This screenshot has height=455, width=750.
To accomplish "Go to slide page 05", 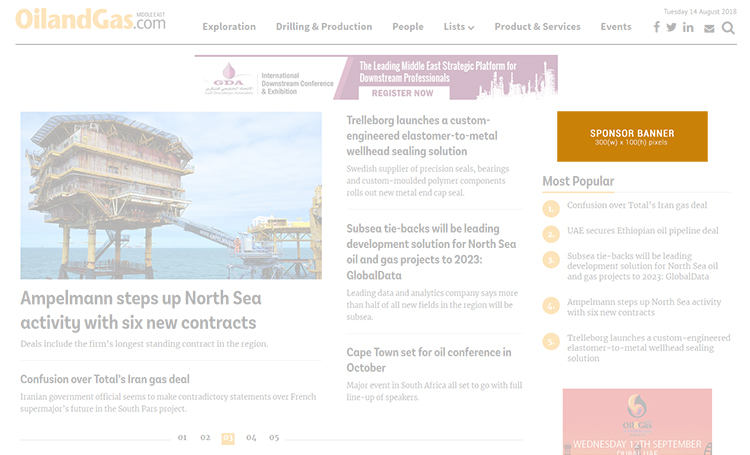I will pos(274,438).
